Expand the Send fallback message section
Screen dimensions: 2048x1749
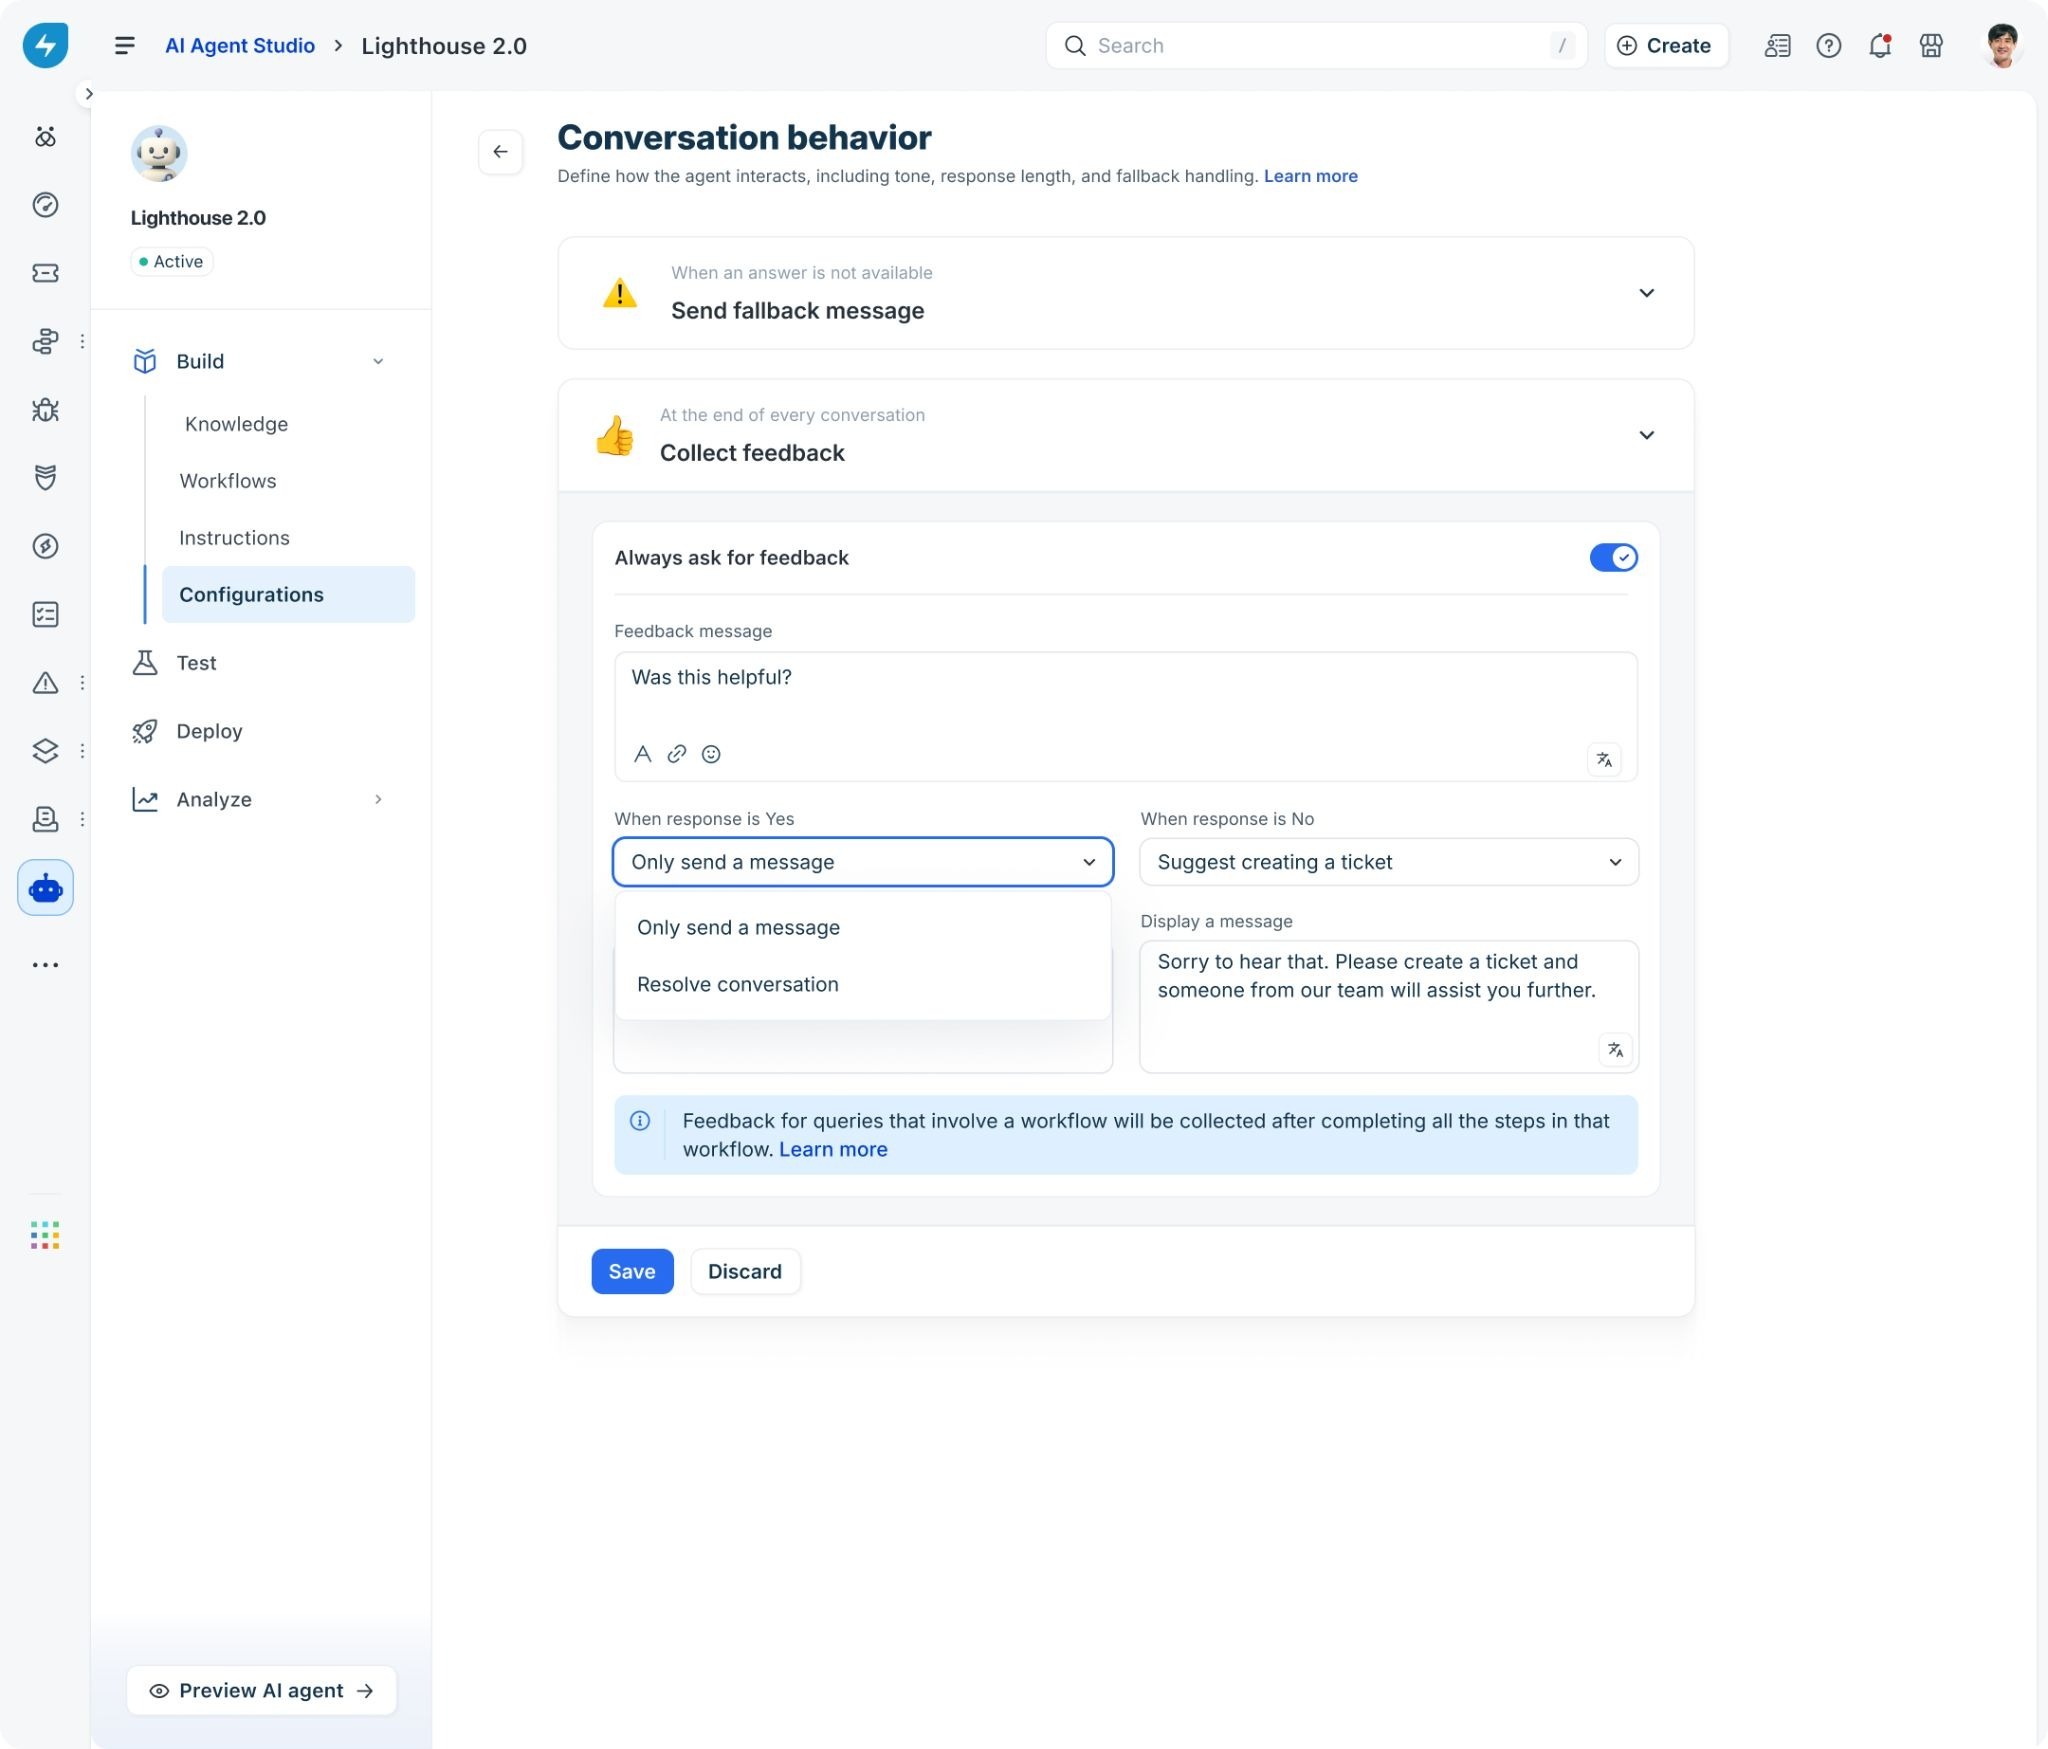tap(1646, 293)
